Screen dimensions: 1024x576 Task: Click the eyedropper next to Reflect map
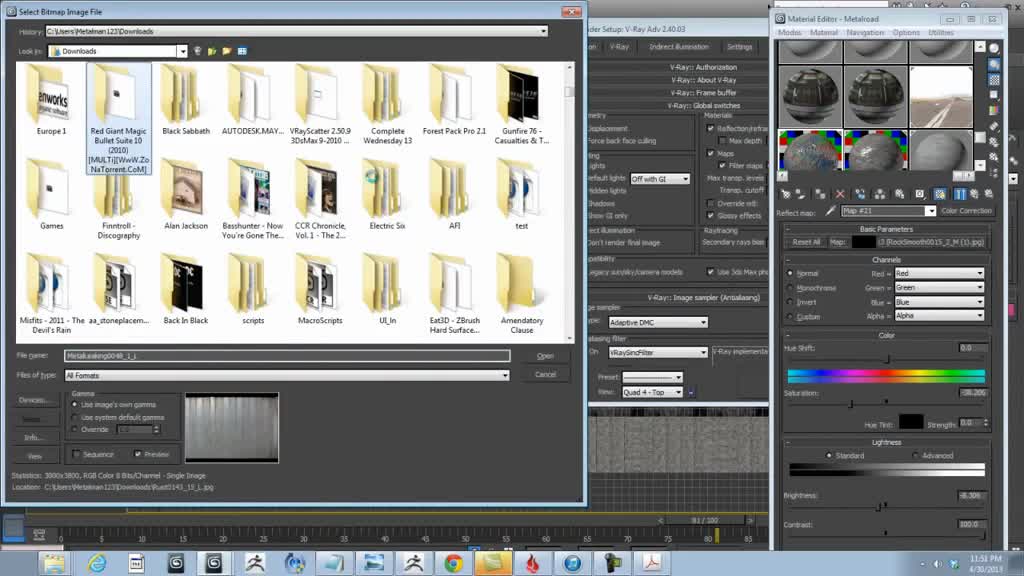830,211
